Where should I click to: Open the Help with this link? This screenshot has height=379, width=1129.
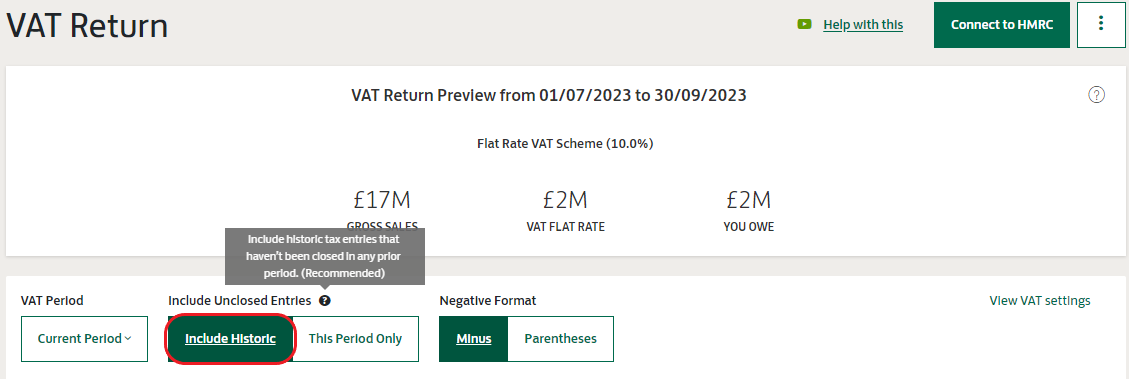(x=863, y=24)
